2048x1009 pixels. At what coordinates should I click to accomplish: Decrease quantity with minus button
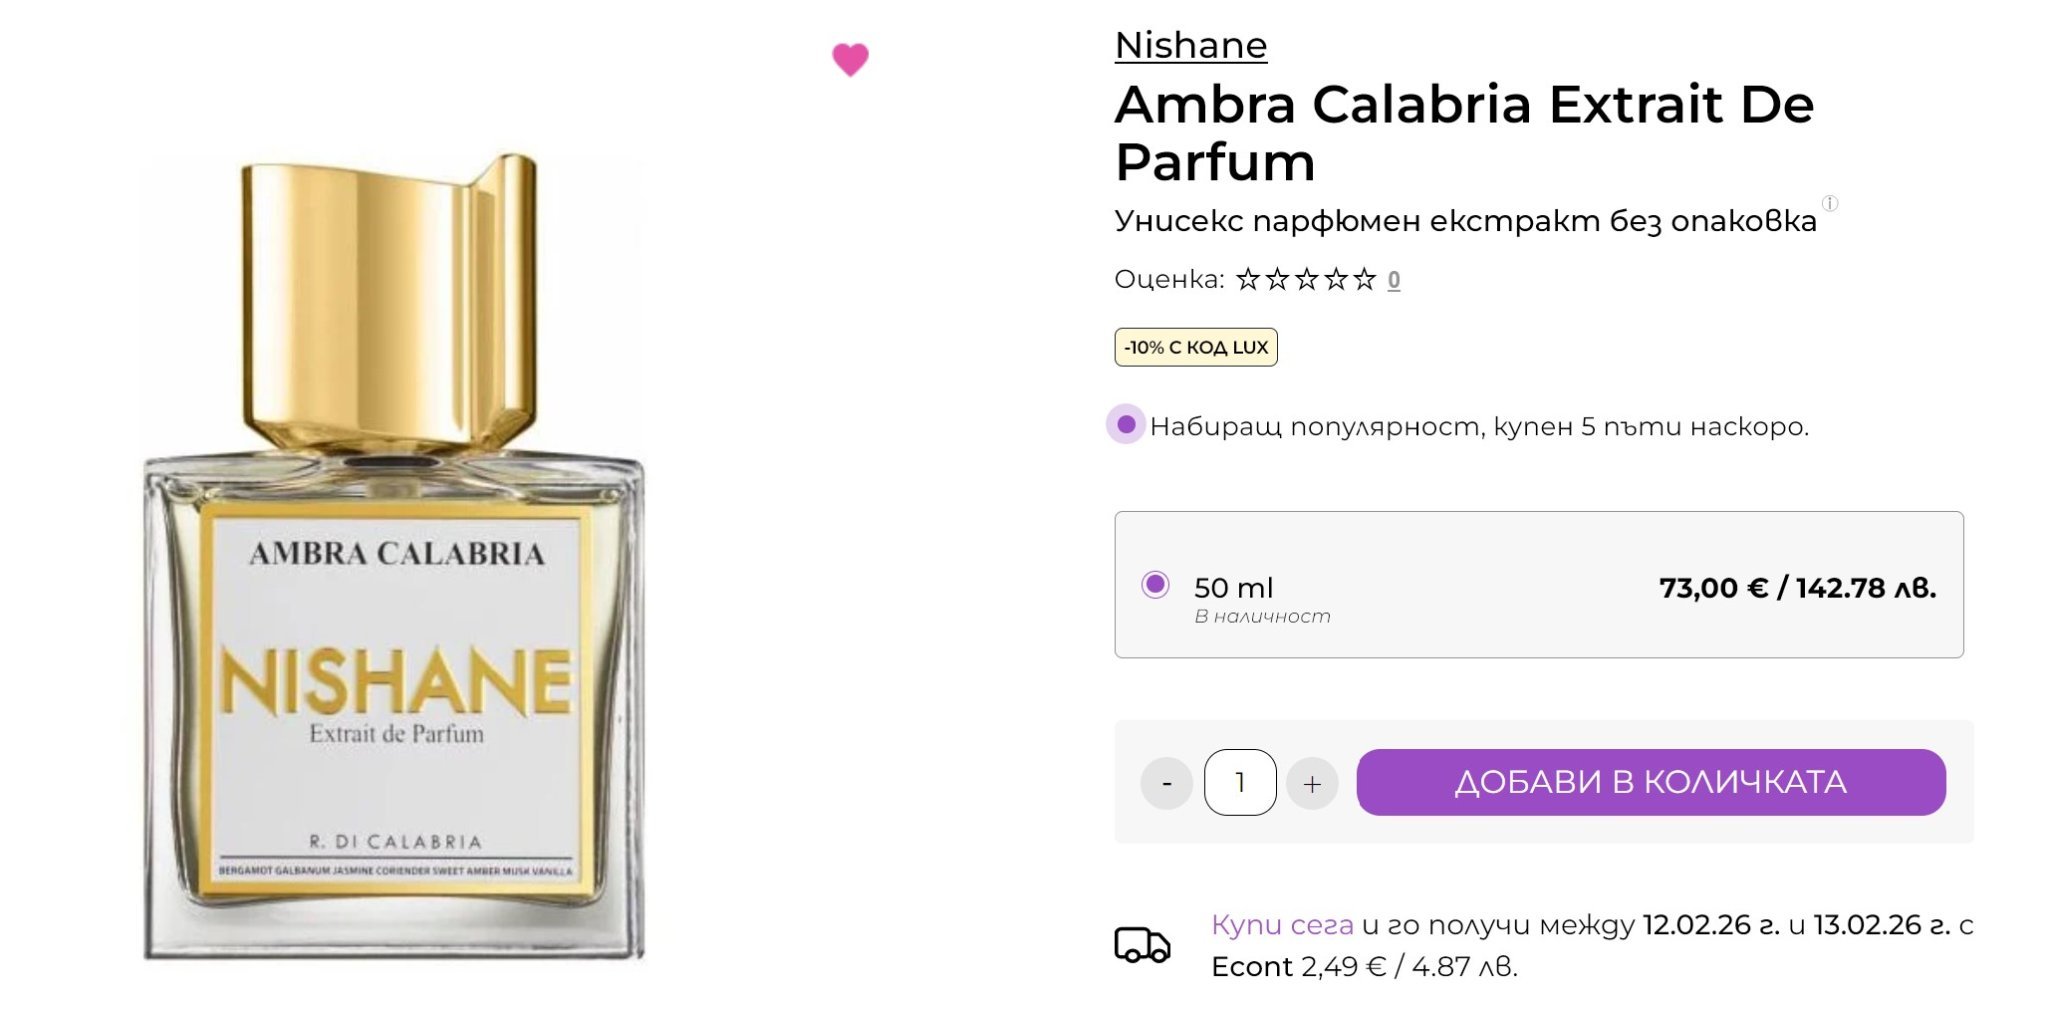pos(1166,783)
